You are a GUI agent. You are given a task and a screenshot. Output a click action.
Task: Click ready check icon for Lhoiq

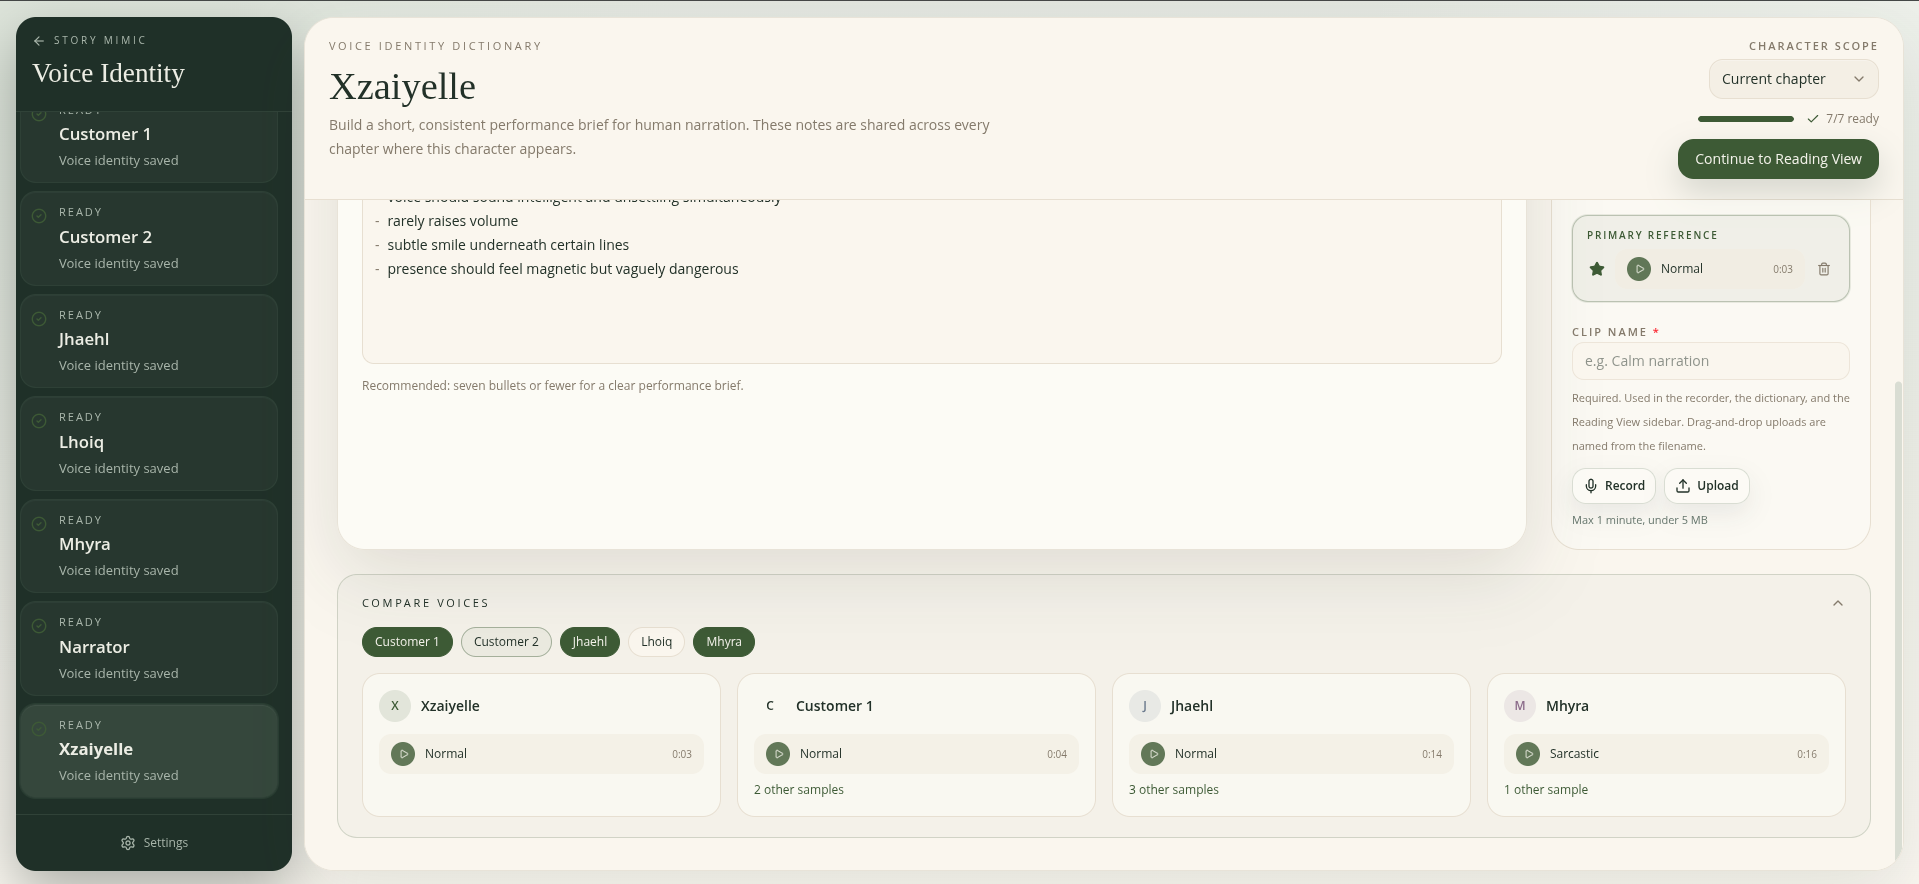click(39, 421)
